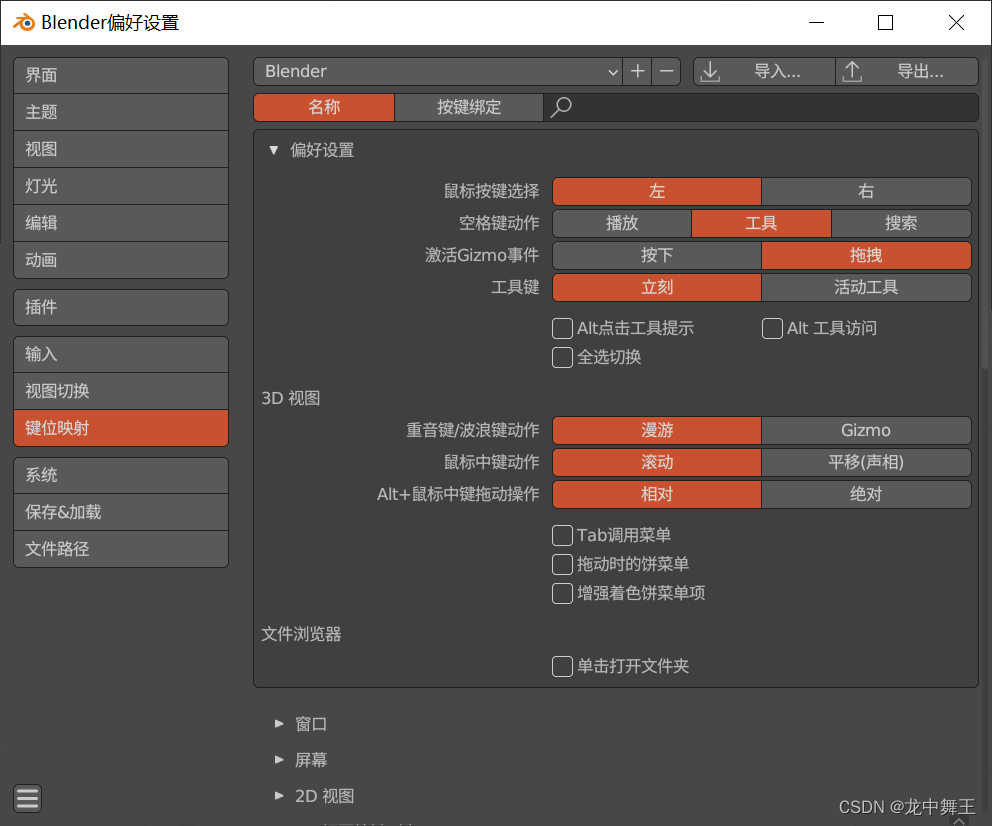Click the Blender logo in title bar
This screenshot has width=992, height=826.
click(x=24, y=23)
